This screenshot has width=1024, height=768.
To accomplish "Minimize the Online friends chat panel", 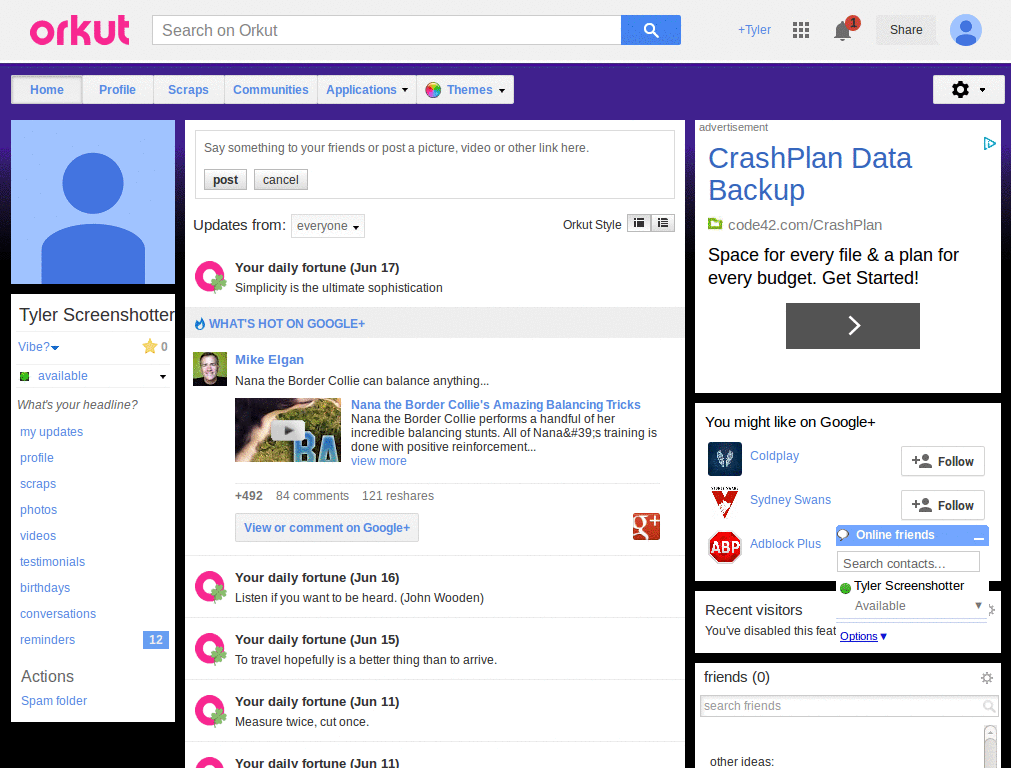I will [x=978, y=536].
